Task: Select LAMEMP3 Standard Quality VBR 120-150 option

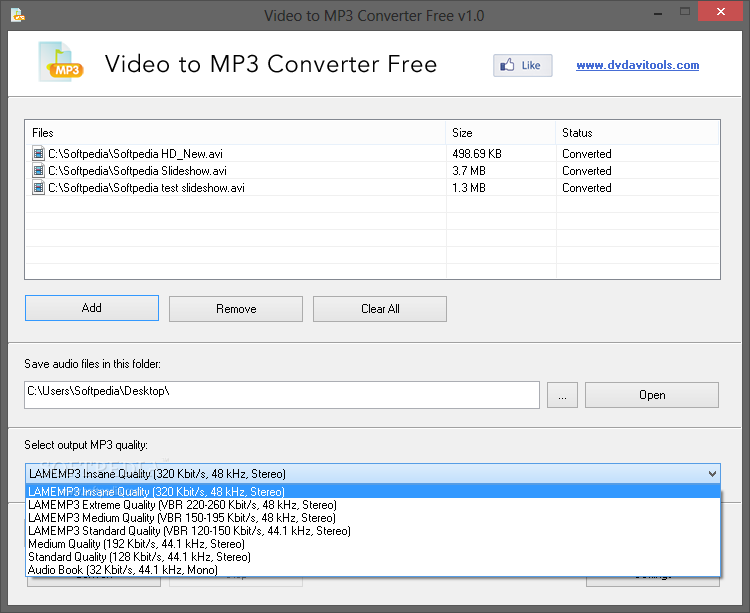Action: point(373,531)
